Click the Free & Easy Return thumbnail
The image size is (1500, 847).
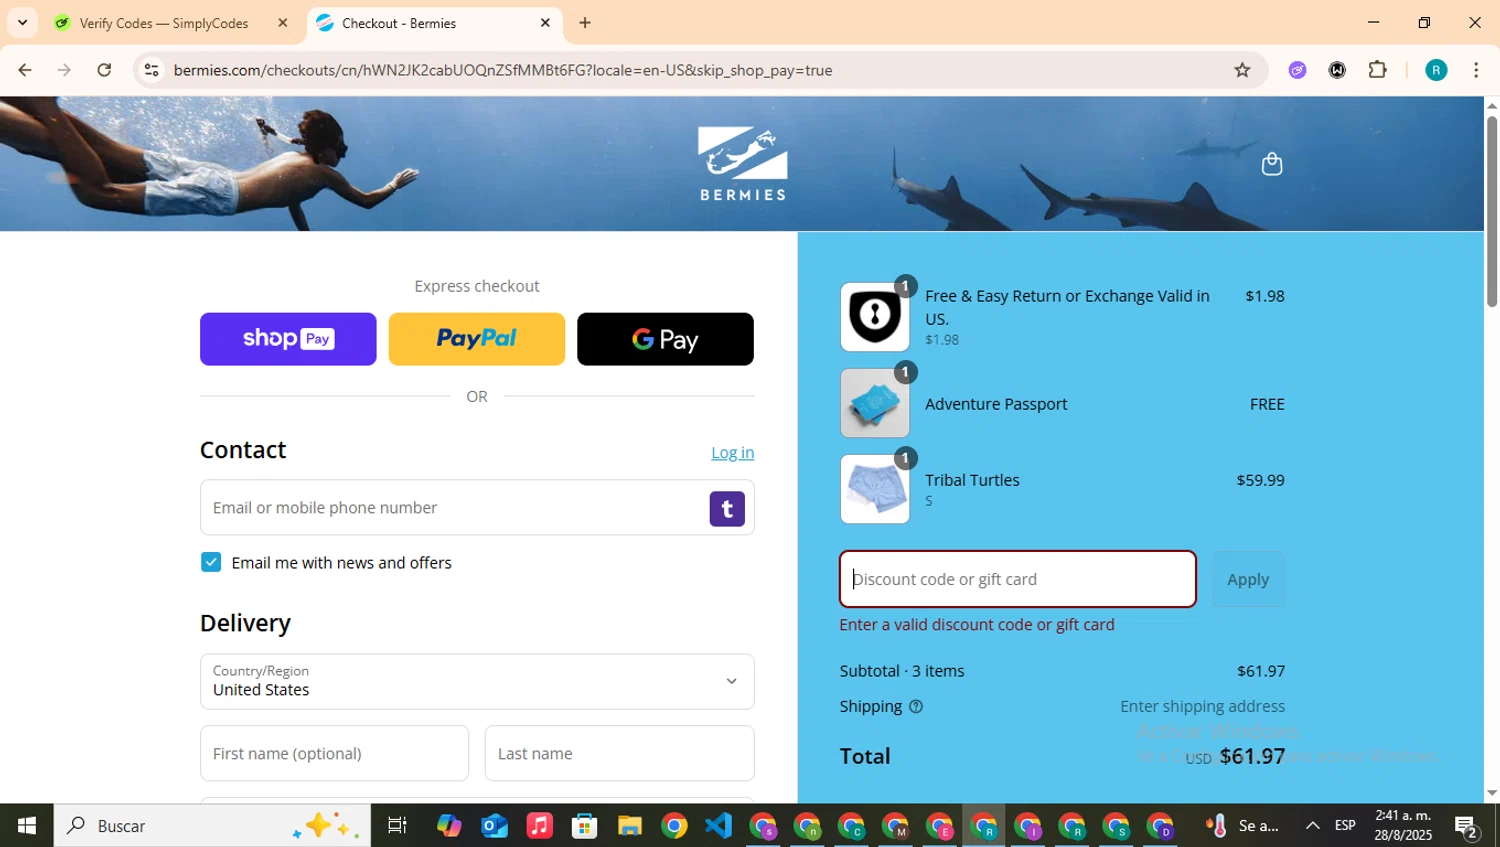pyautogui.click(x=875, y=317)
